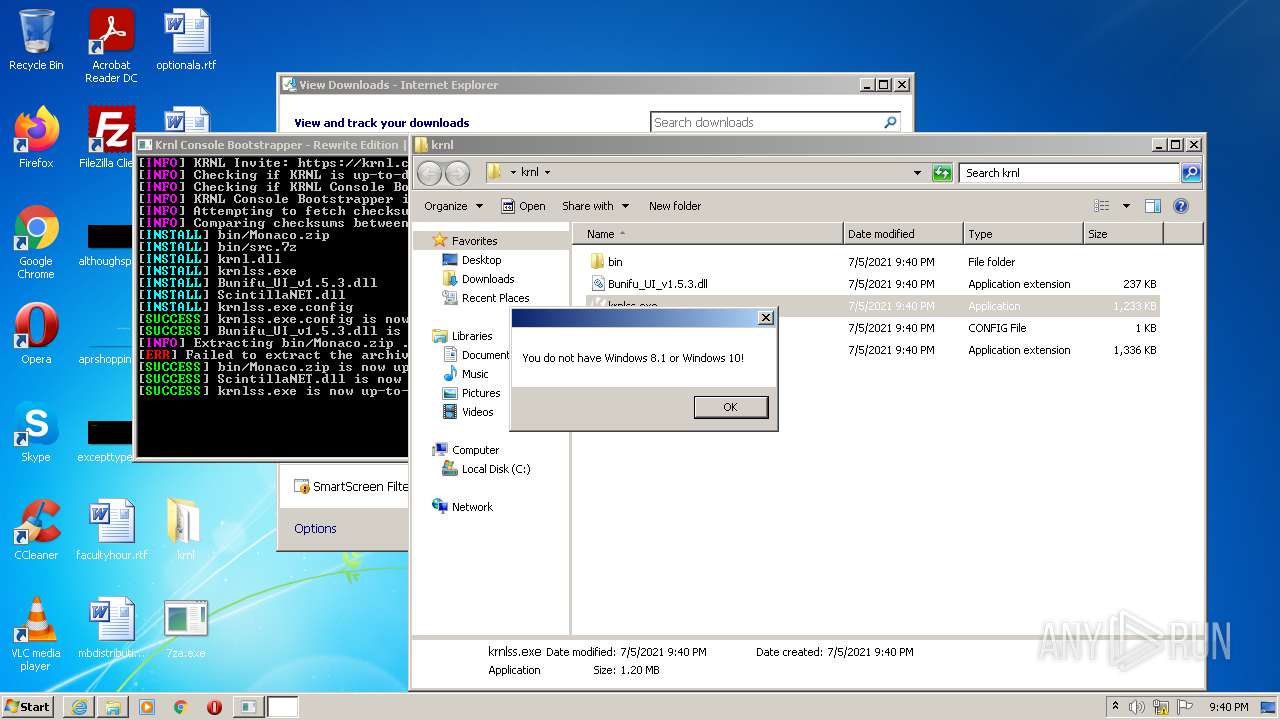Image resolution: width=1280 pixels, height=720 pixels.
Task: Open the Share with dropdown
Action: point(595,206)
